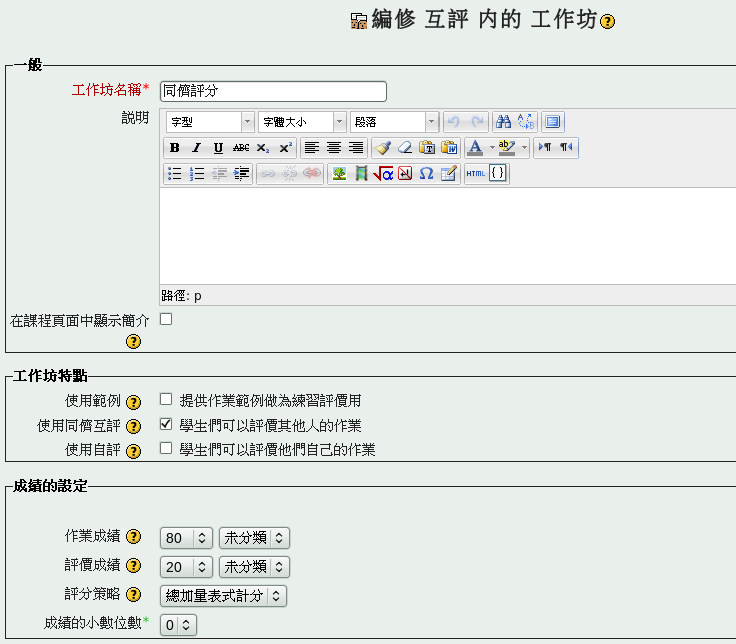Toggle fullscreen editor mode

(553, 122)
